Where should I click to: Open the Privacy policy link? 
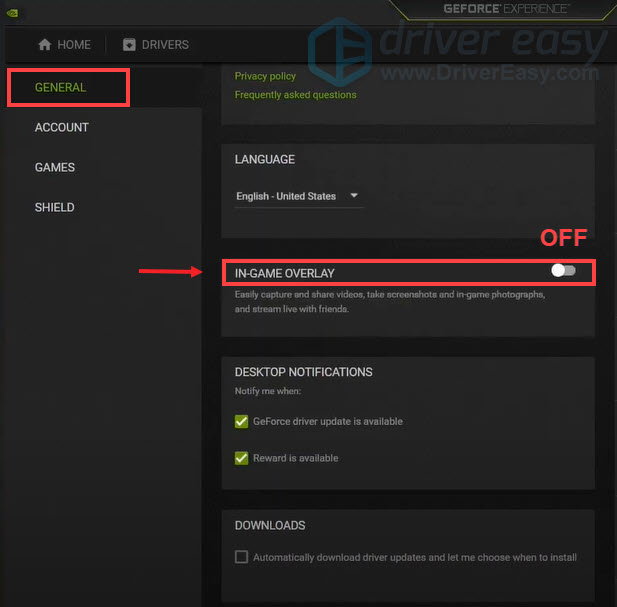click(x=265, y=76)
